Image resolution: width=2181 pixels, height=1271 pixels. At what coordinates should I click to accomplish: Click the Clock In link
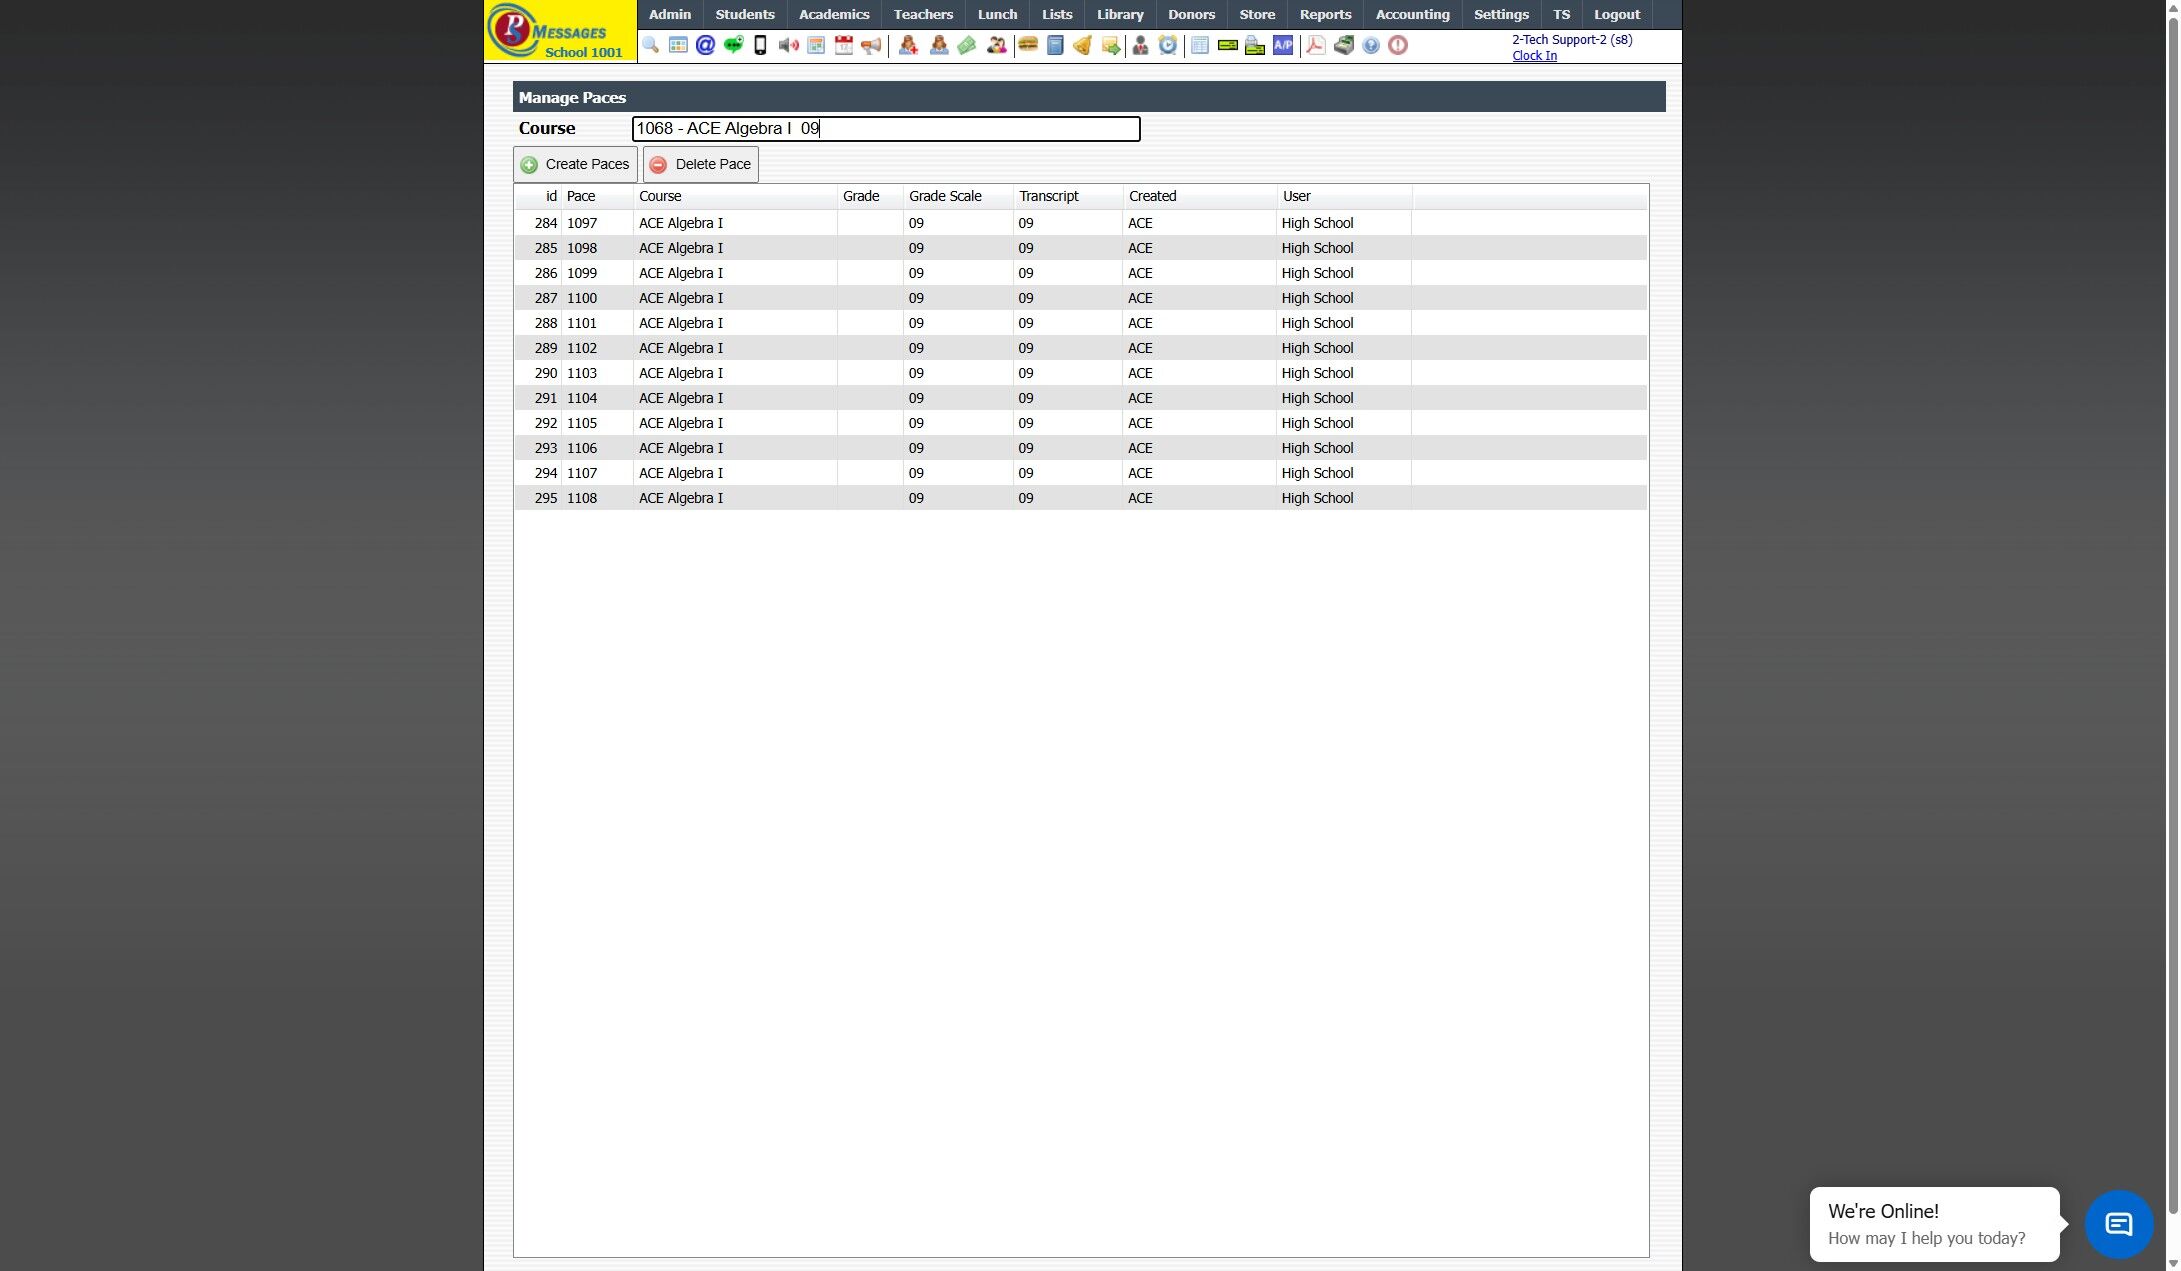click(1533, 56)
